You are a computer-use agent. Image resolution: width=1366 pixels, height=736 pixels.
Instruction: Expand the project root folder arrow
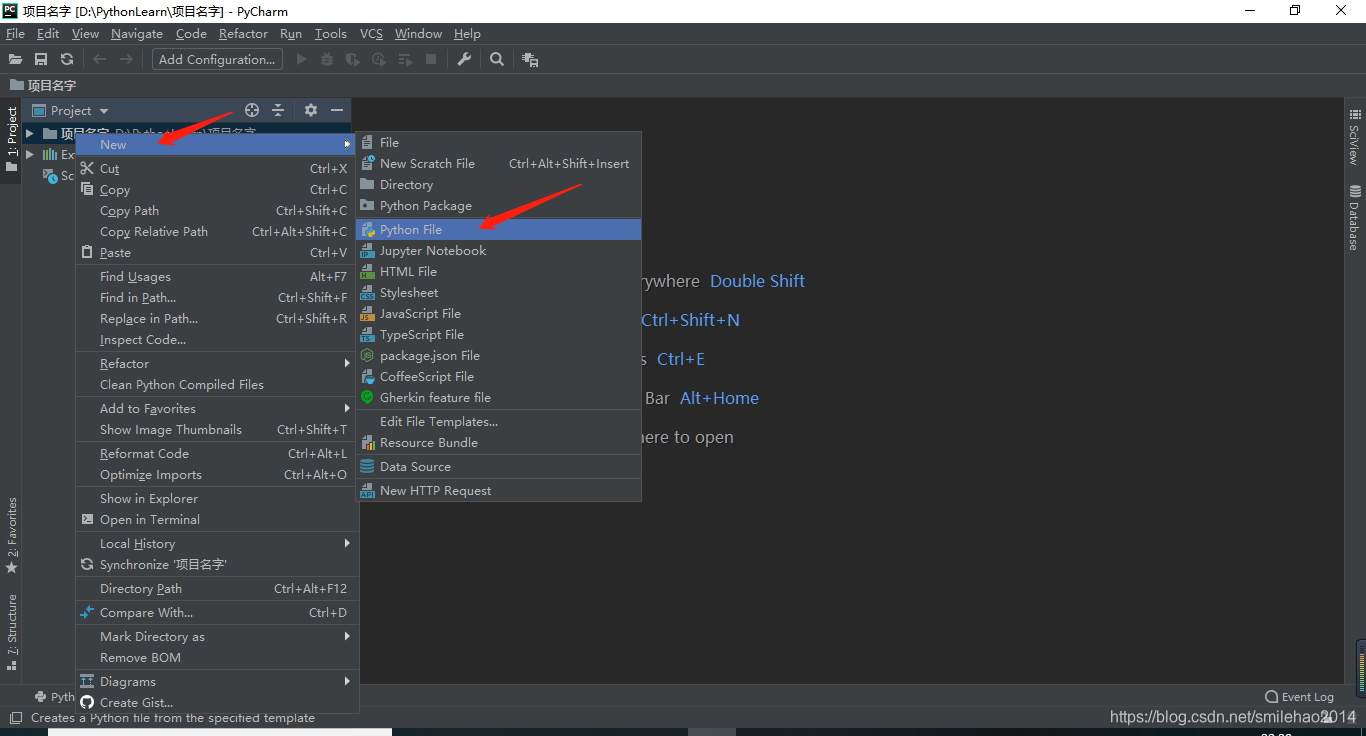(x=30, y=133)
